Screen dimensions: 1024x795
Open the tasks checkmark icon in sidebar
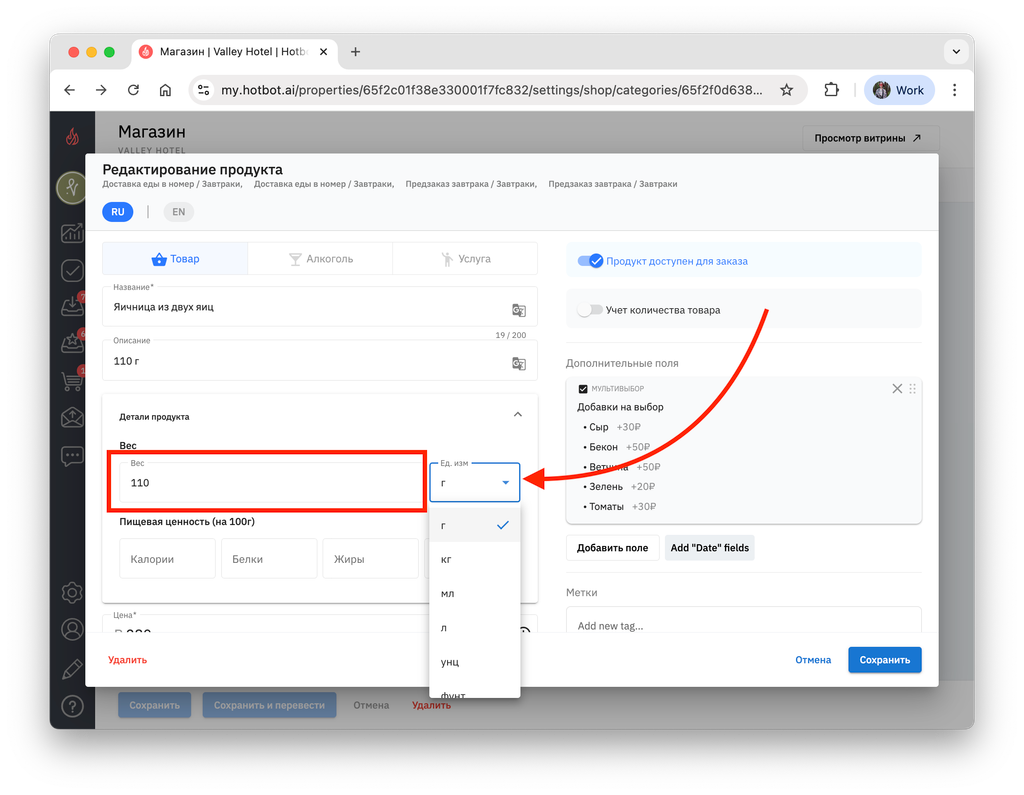(72, 270)
